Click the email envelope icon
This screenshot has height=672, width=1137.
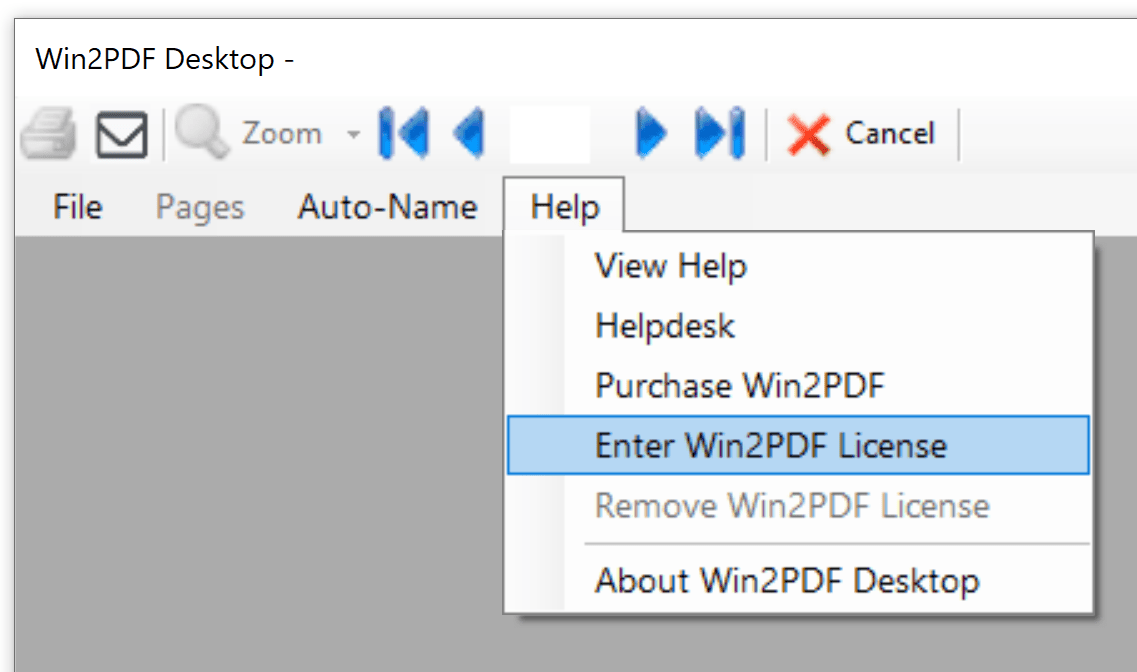coord(122,134)
